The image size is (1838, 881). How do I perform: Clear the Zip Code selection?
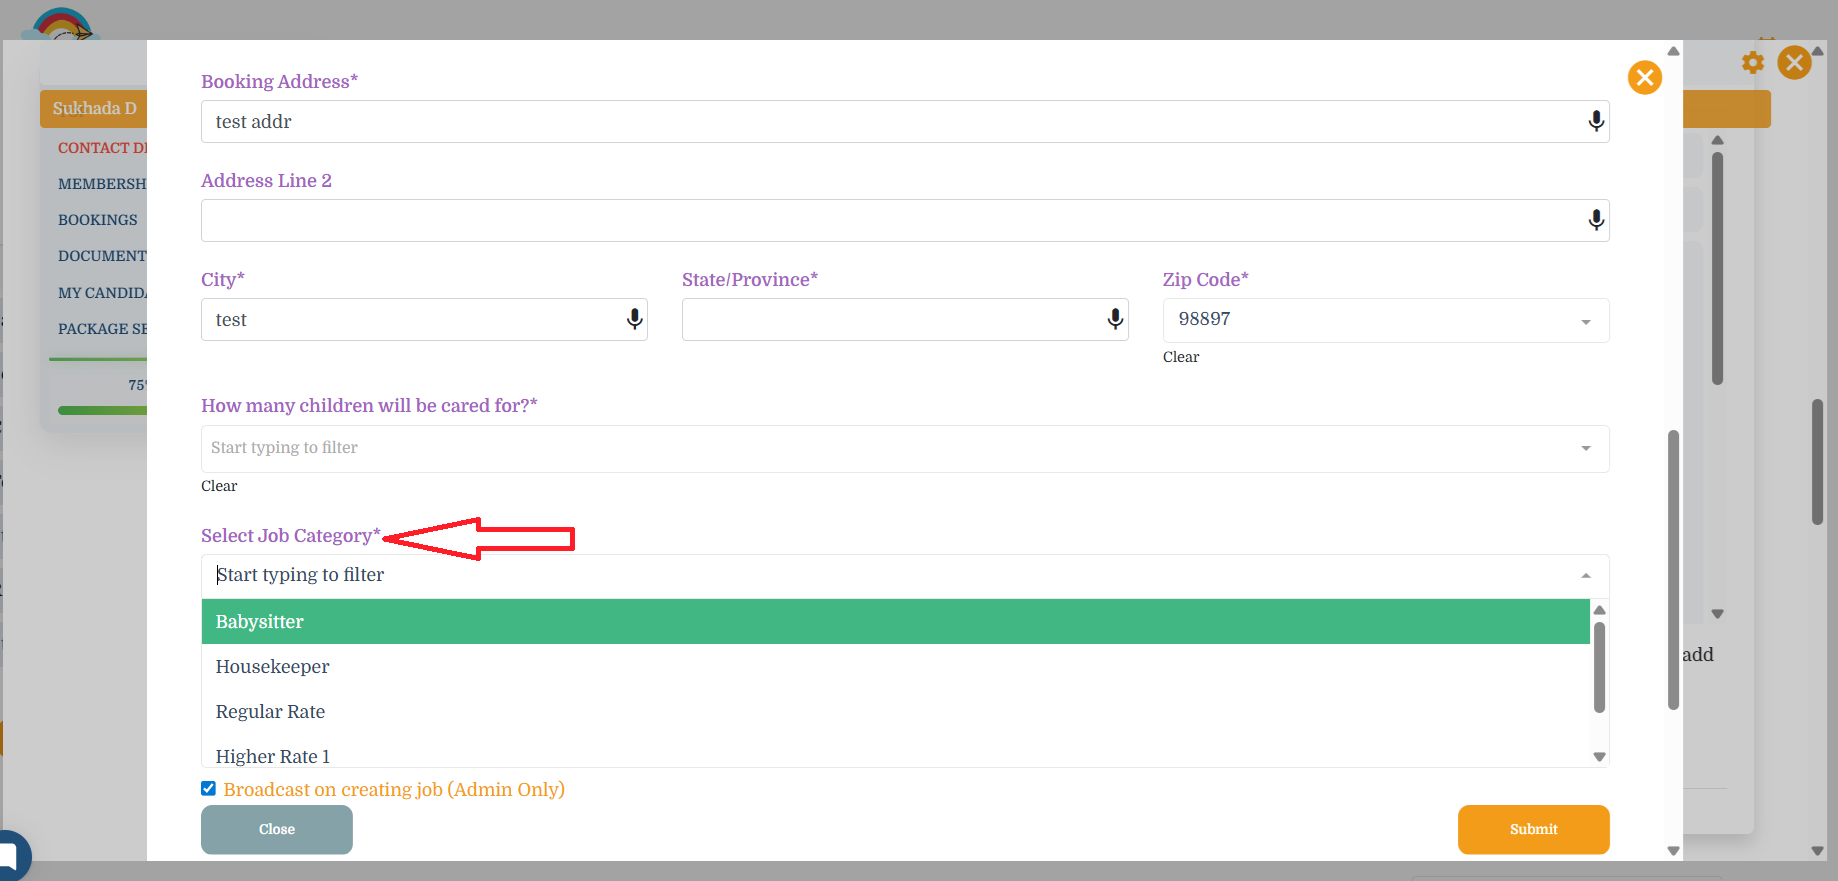1180,357
